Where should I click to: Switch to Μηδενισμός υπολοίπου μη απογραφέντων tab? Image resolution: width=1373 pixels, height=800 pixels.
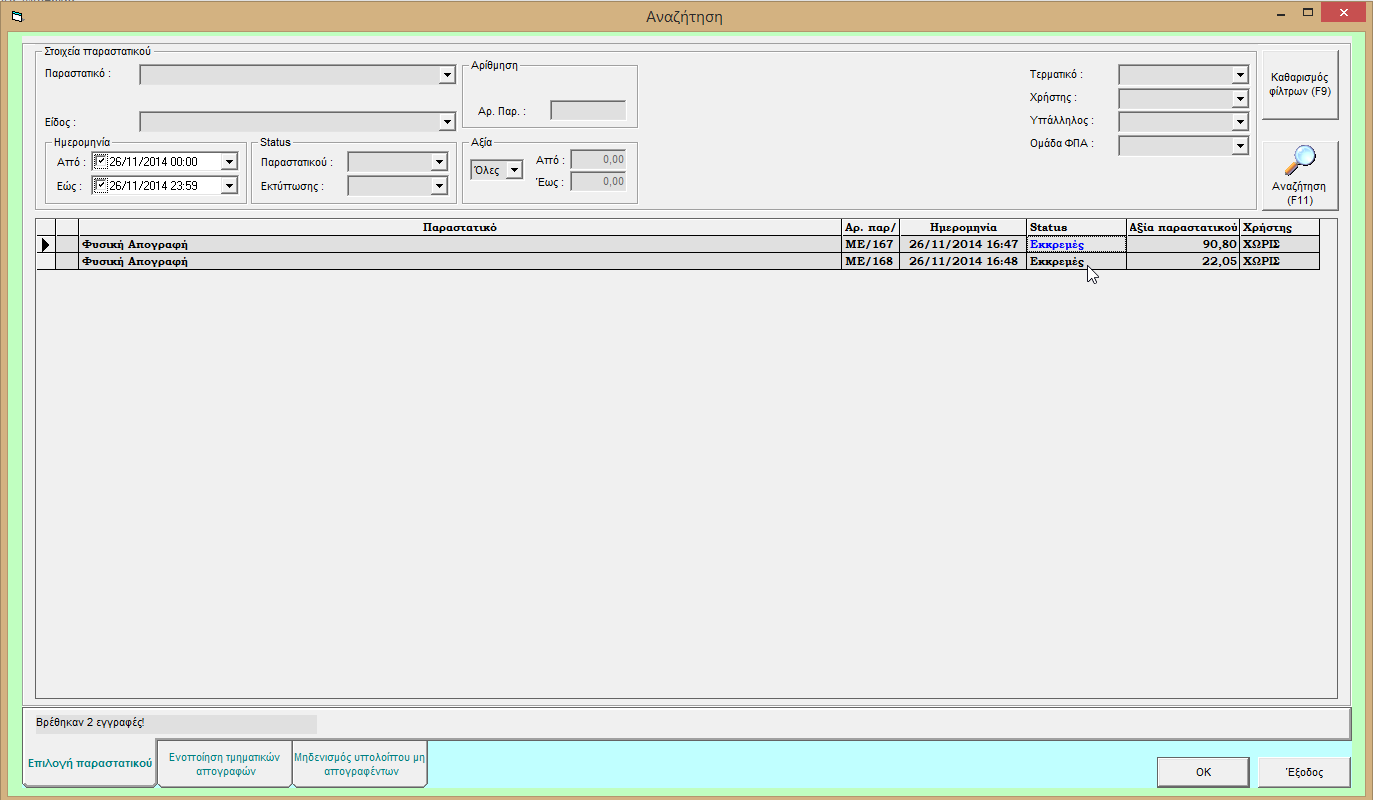click(x=360, y=764)
